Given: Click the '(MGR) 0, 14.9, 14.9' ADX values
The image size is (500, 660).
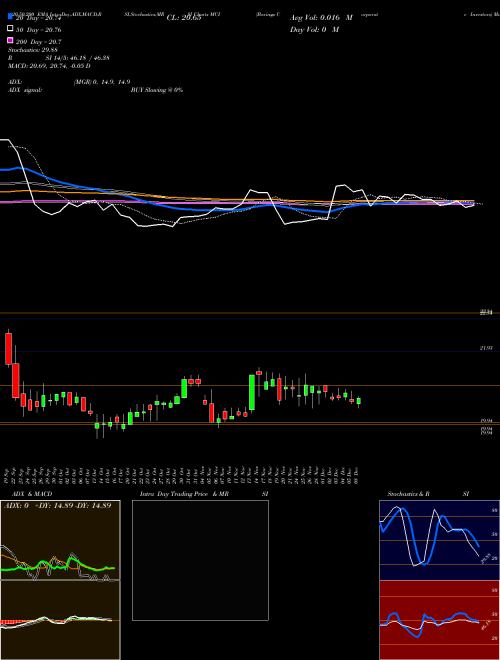Looking at the screenshot, I should 102,82.
